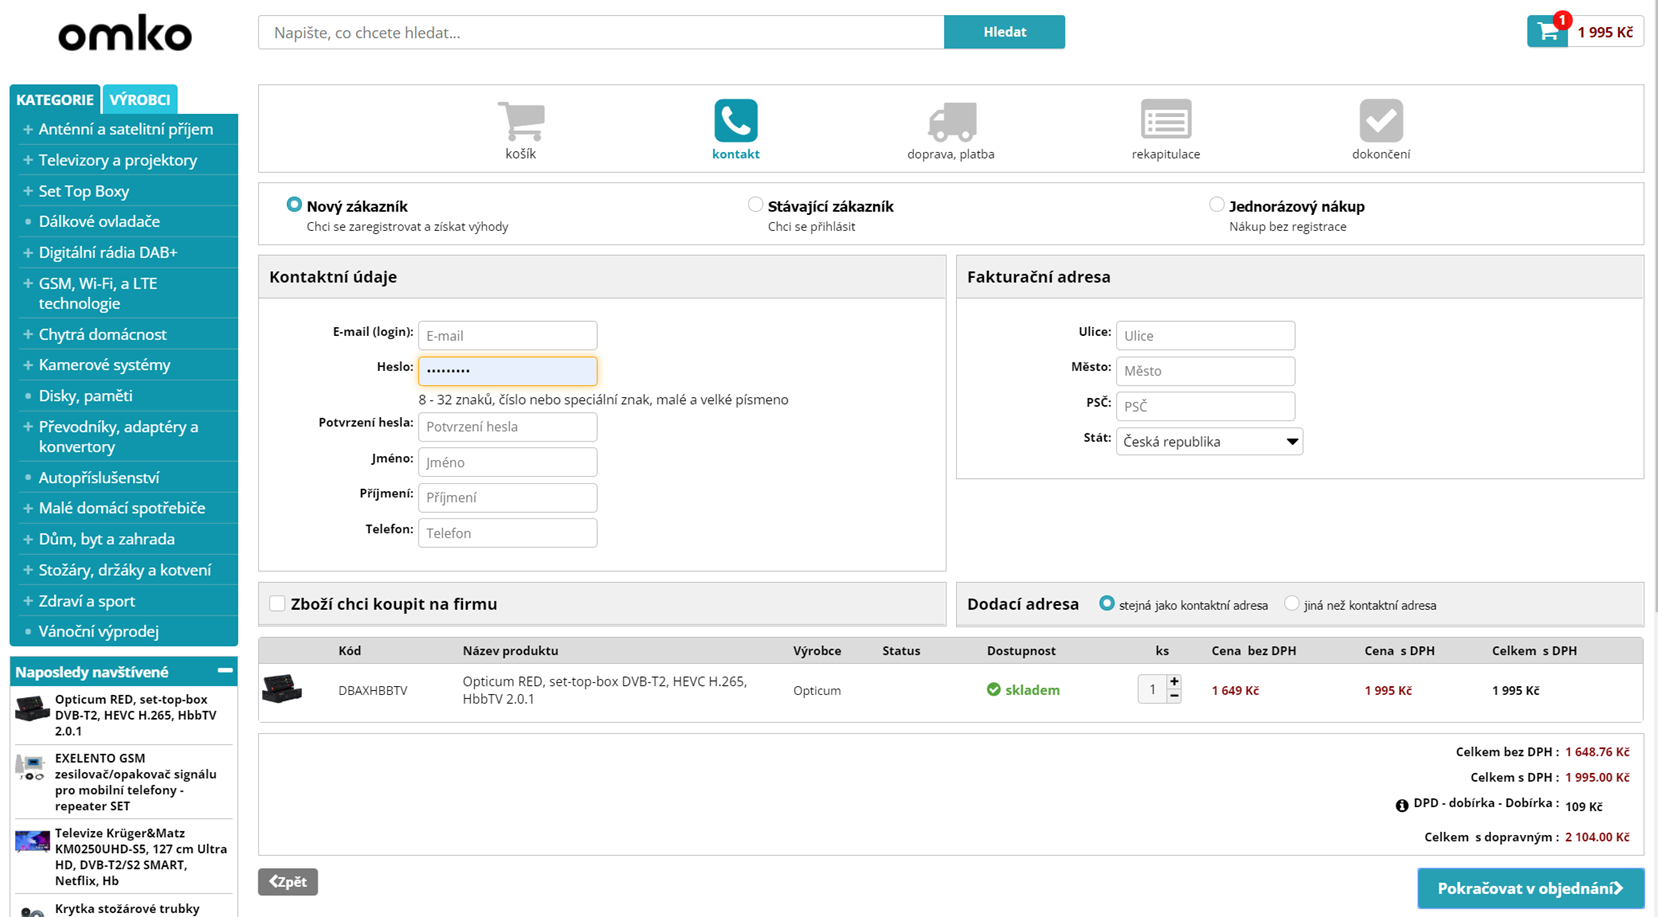
Task: Open Autopříslušenství category
Action: click(99, 478)
